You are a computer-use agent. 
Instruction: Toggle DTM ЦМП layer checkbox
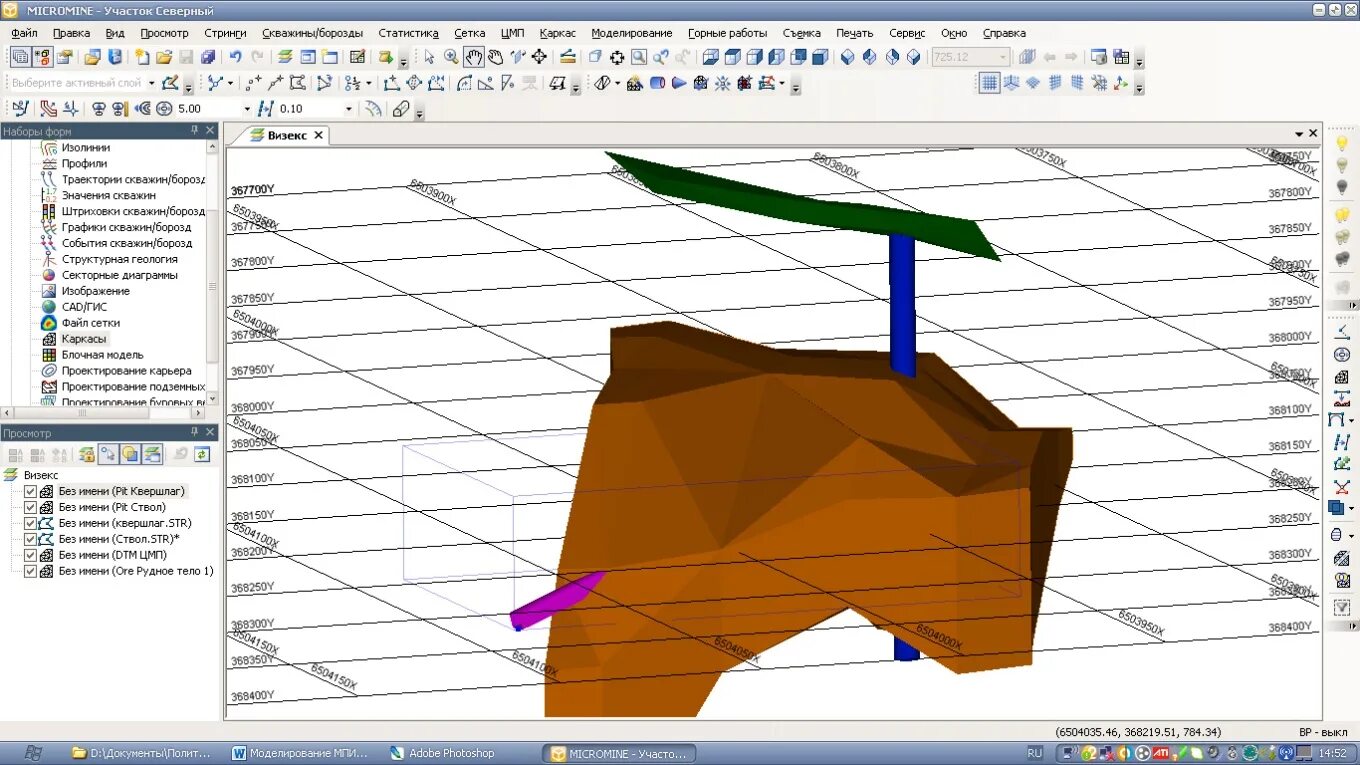30,555
